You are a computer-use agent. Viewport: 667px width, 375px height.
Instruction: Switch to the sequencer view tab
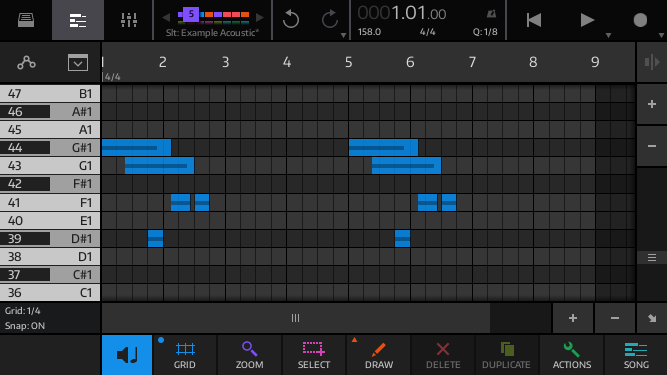click(78, 20)
